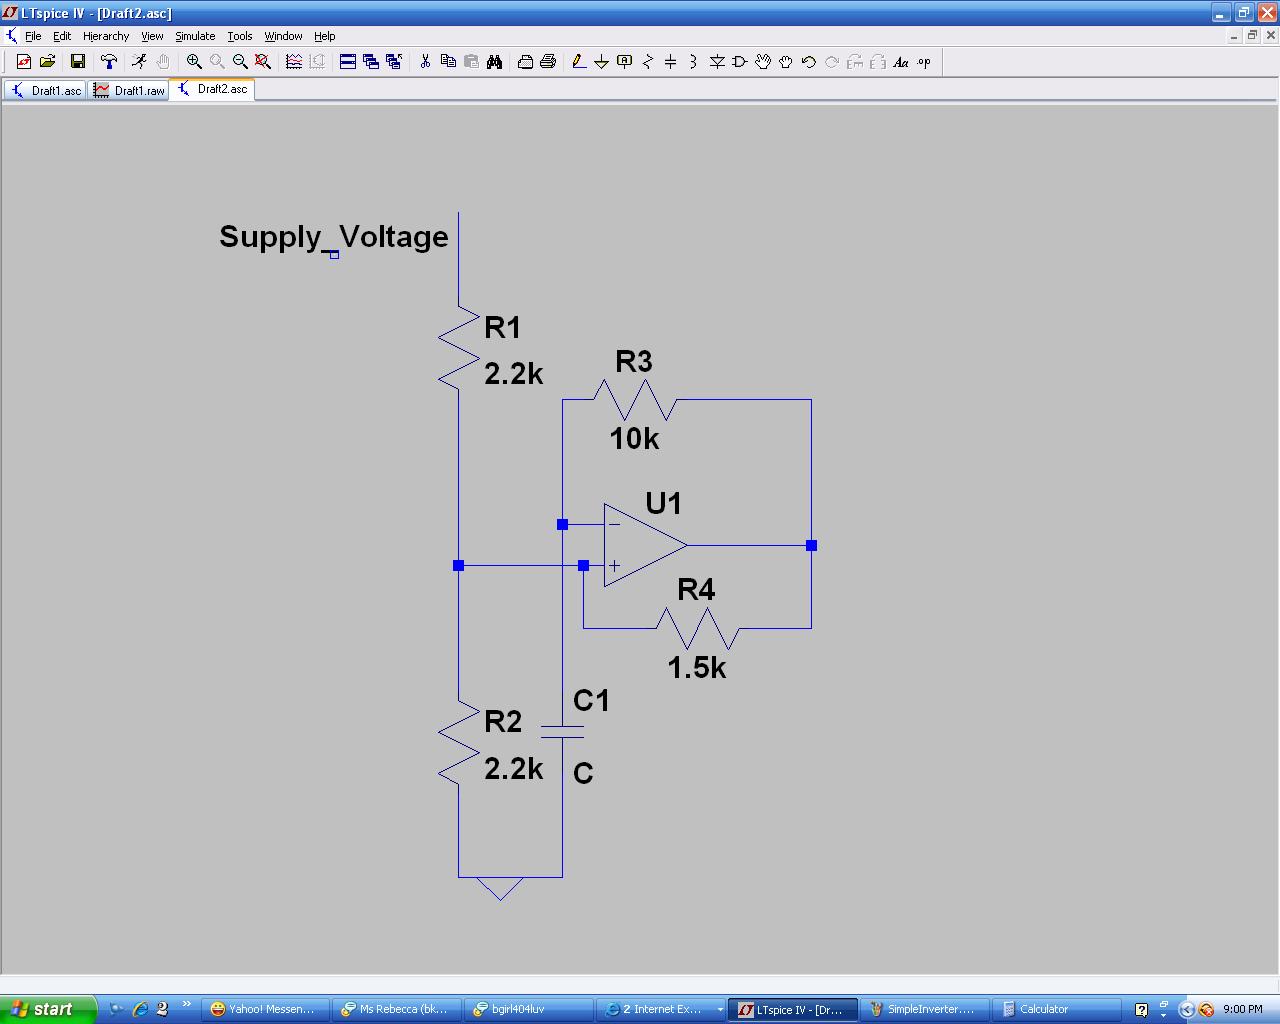Open Print Setup icon
The image size is (1280, 1024).
[x=525, y=62]
